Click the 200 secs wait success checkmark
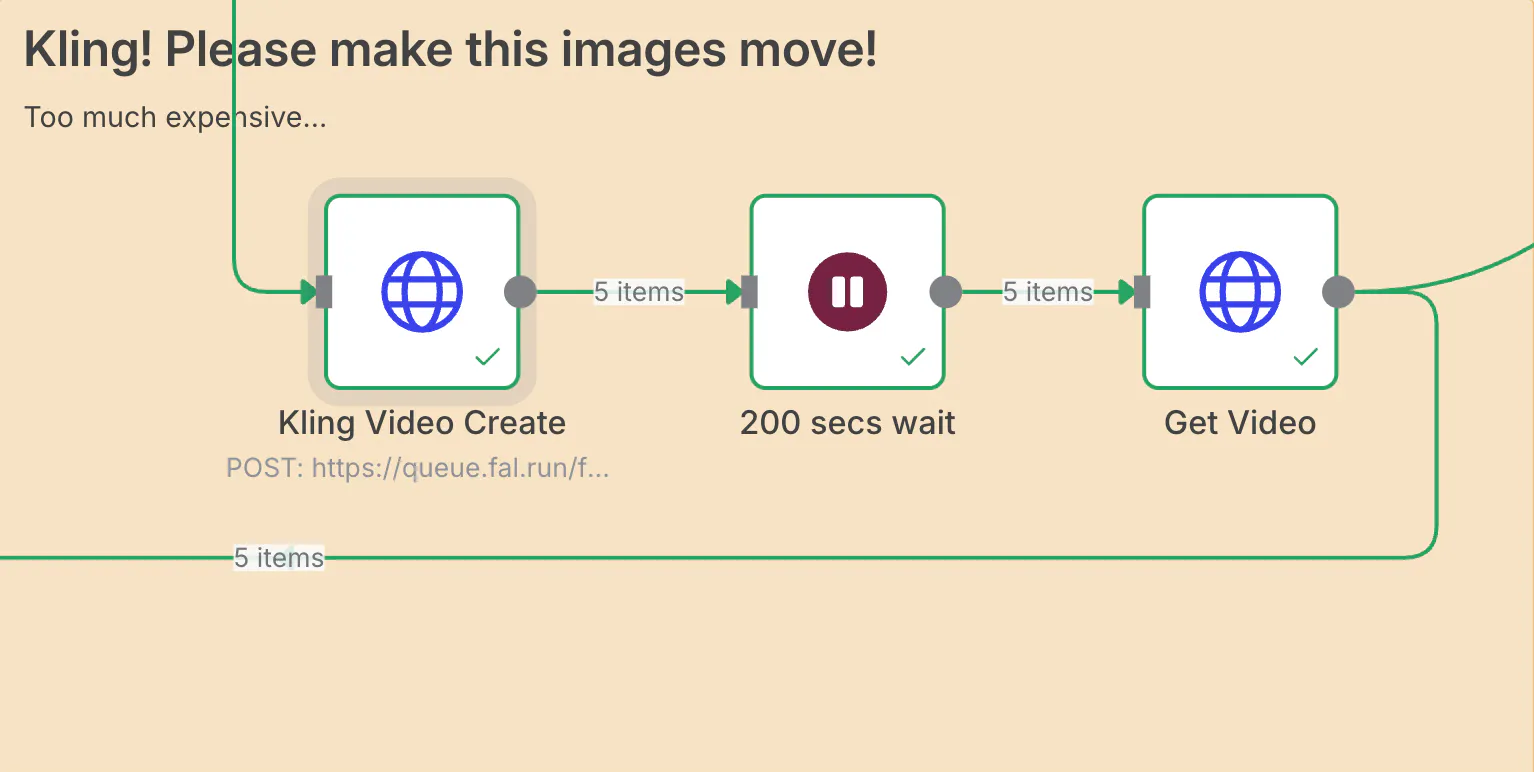The height and width of the screenshot is (772, 1534). [x=913, y=357]
